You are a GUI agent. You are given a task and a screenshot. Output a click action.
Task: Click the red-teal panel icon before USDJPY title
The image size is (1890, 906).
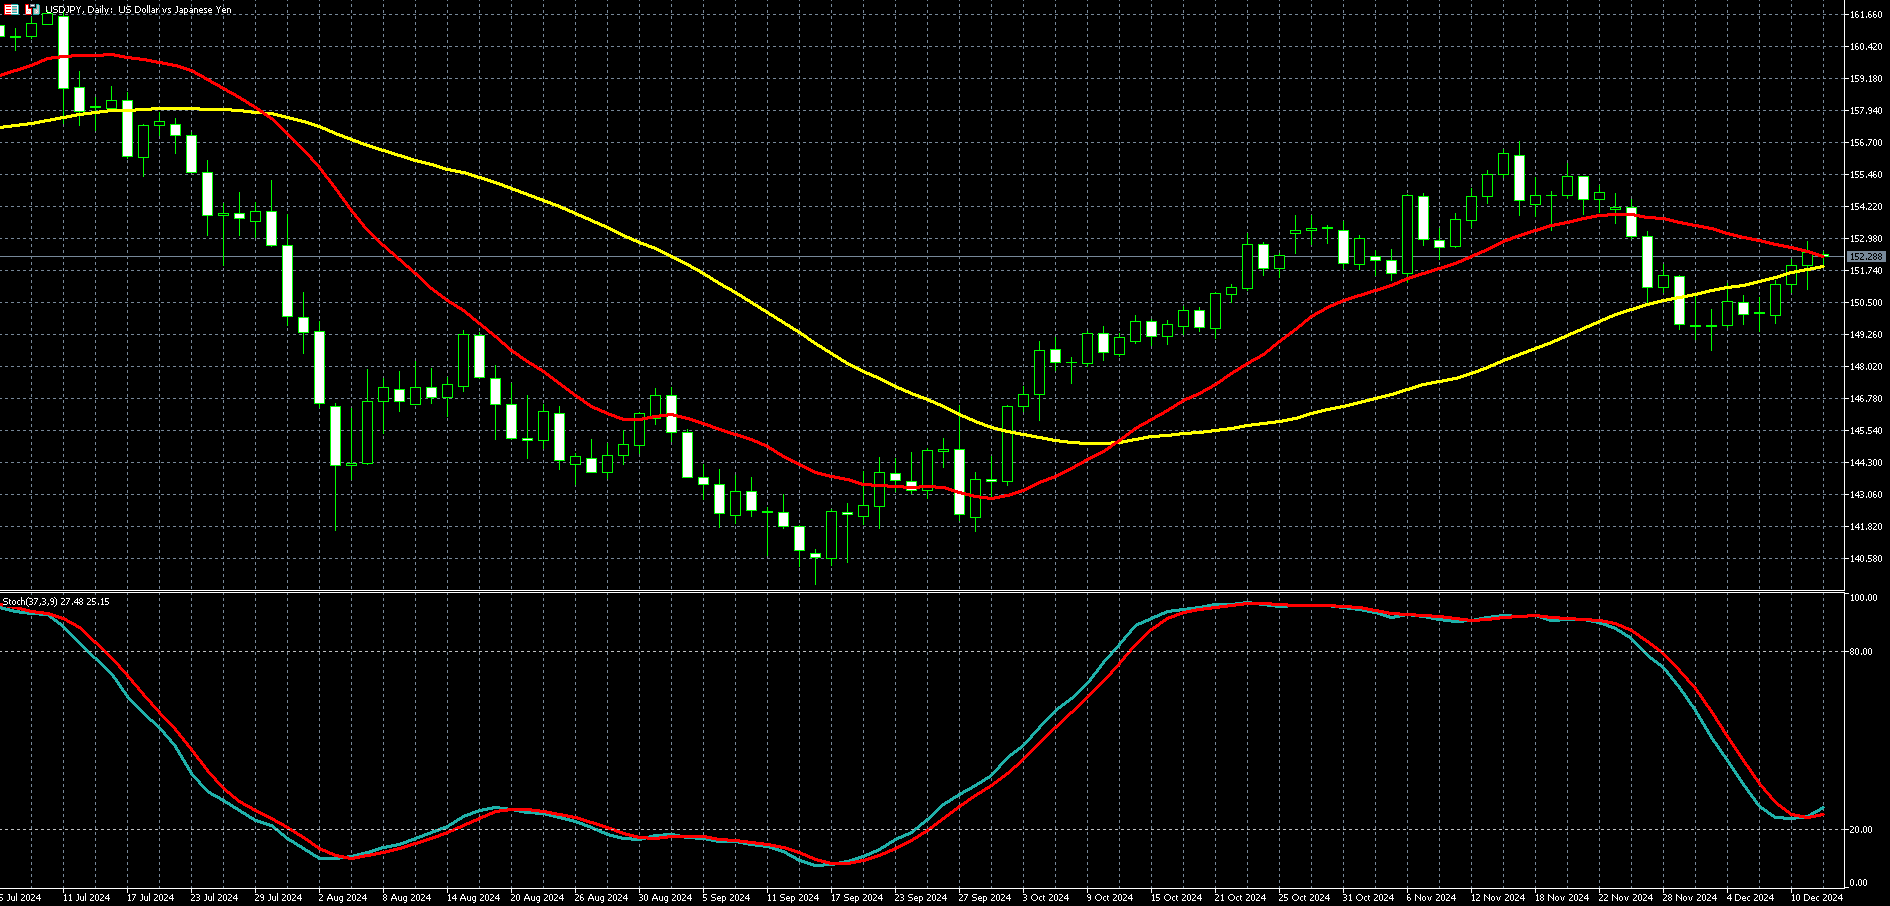point(11,10)
